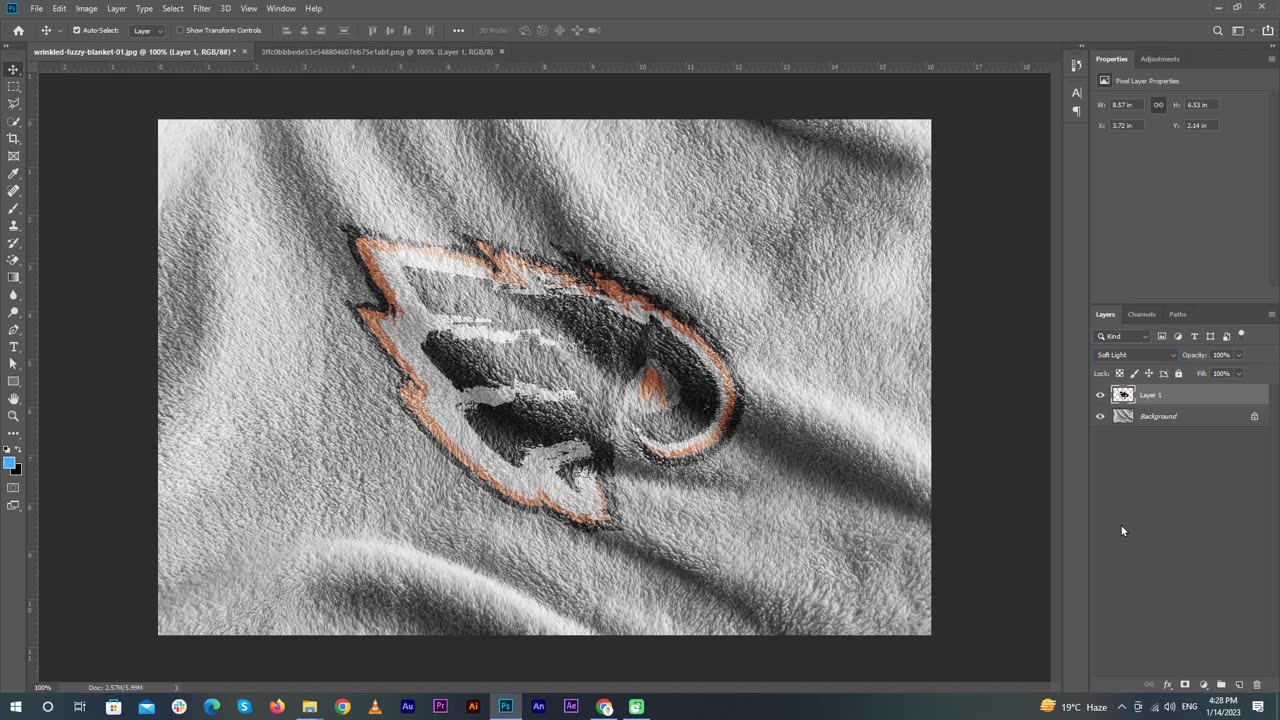Open the Properties panel menu
Viewport: 1280px width, 720px height.
[1271, 59]
